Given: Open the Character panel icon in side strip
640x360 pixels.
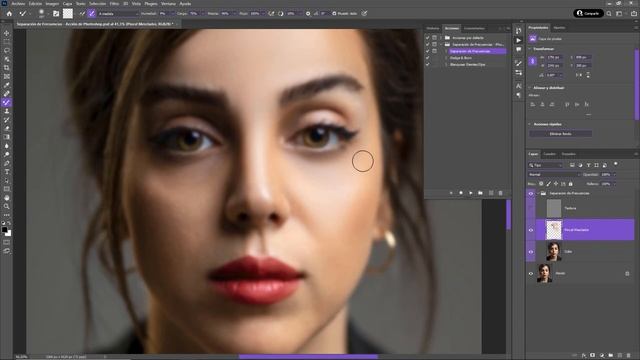Looking at the screenshot, I should pos(518,86).
